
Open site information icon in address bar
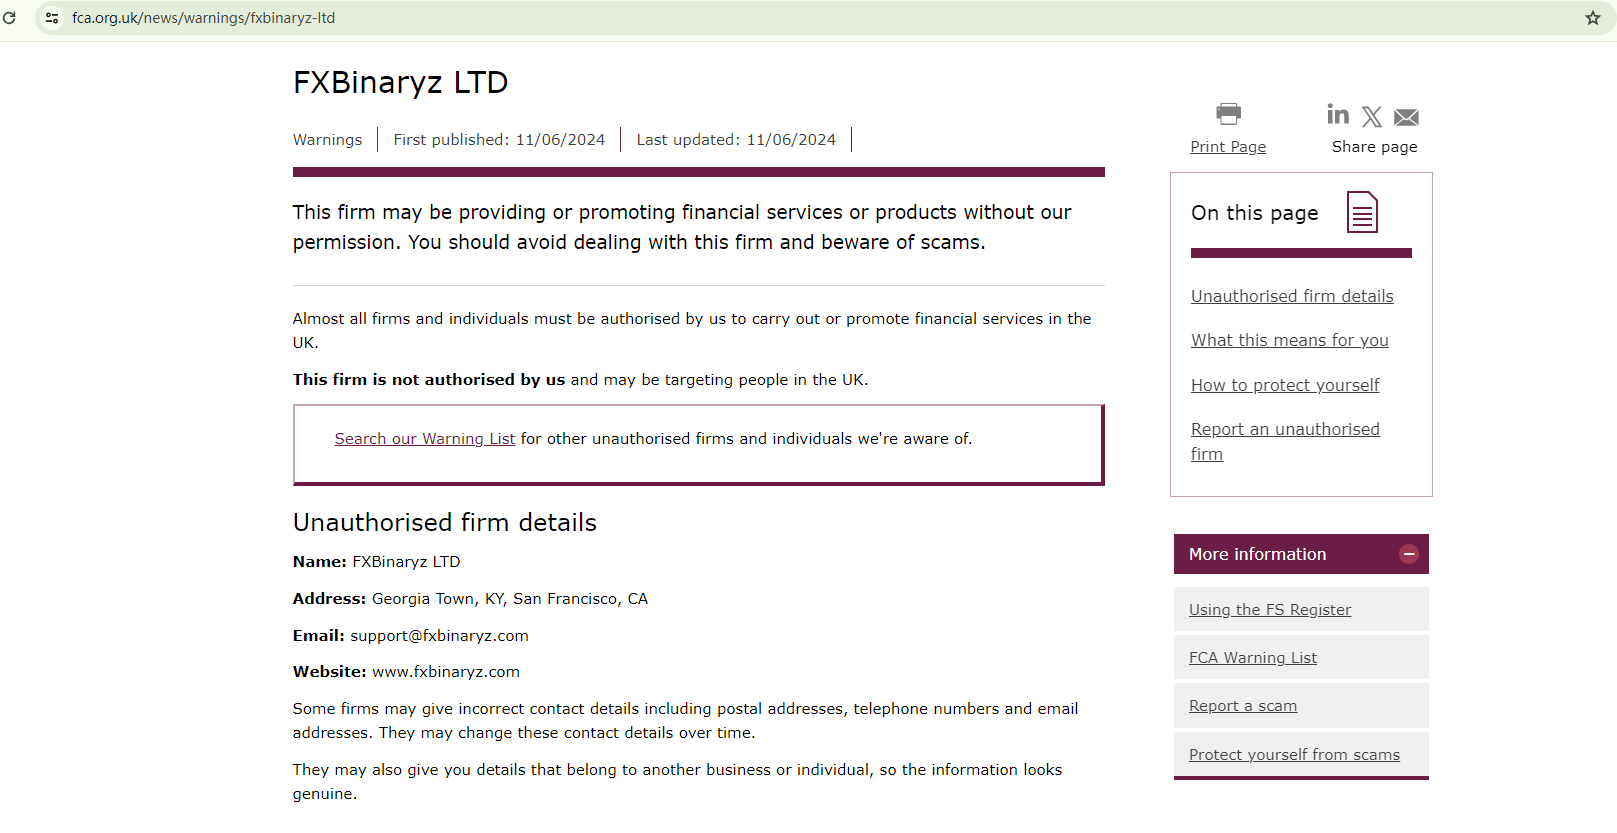tap(52, 18)
